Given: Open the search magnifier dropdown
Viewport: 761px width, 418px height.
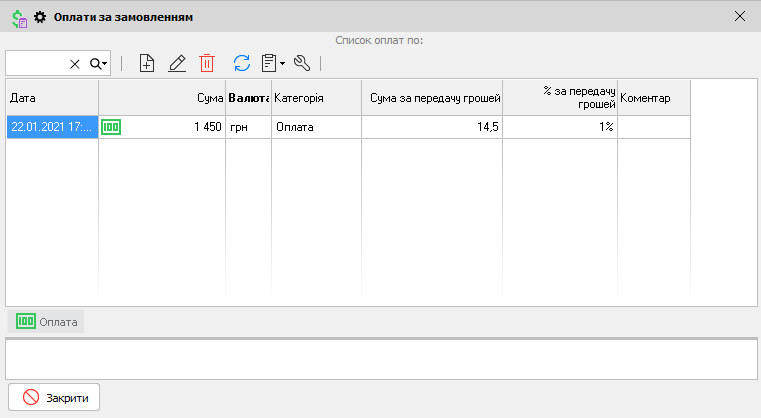Looking at the screenshot, I should (98, 63).
